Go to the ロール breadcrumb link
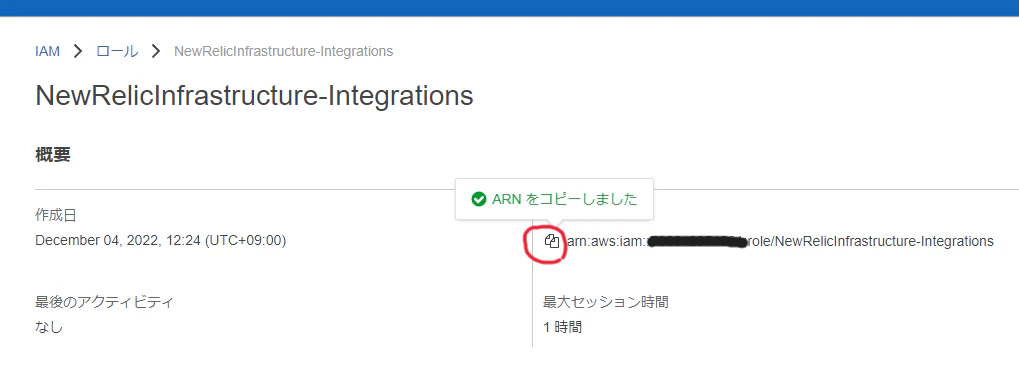Screen dimensions: 1019x379 (117, 51)
